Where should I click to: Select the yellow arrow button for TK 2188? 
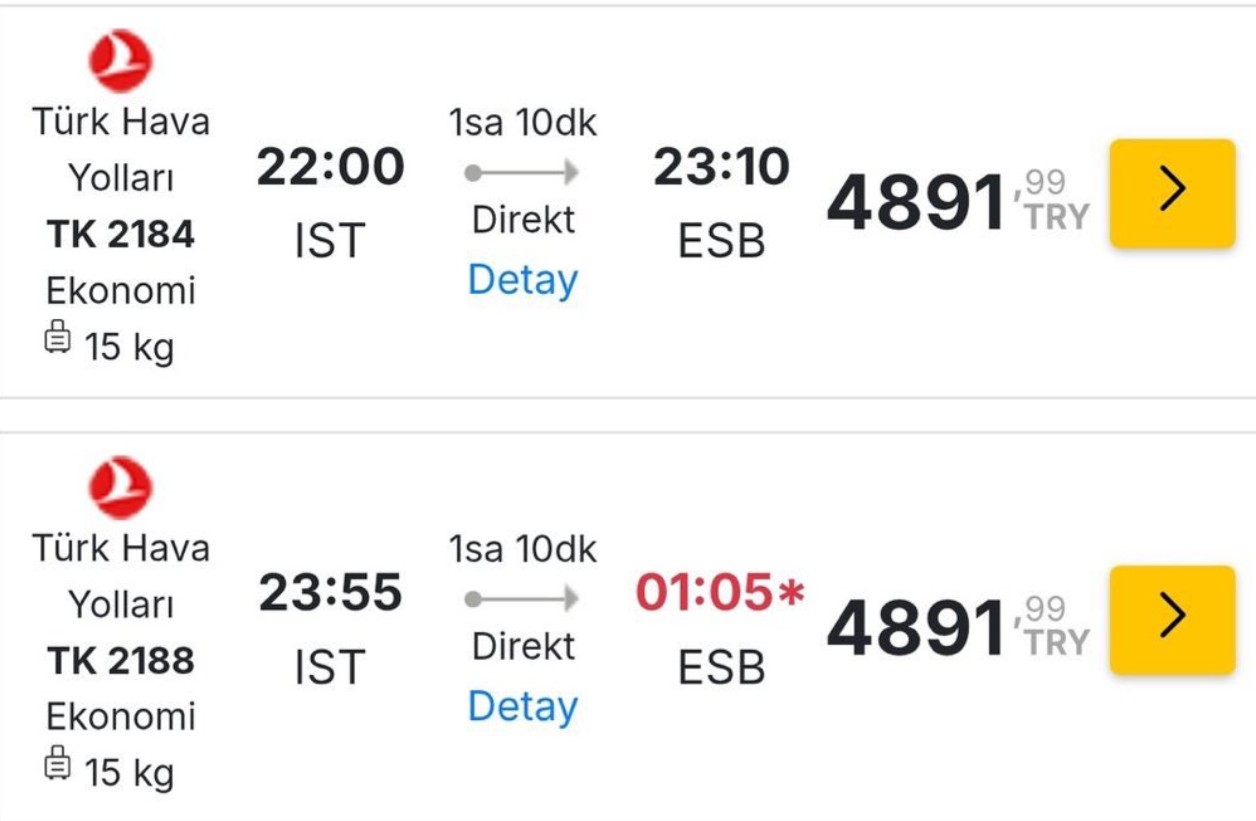pyautogui.click(x=1172, y=620)
